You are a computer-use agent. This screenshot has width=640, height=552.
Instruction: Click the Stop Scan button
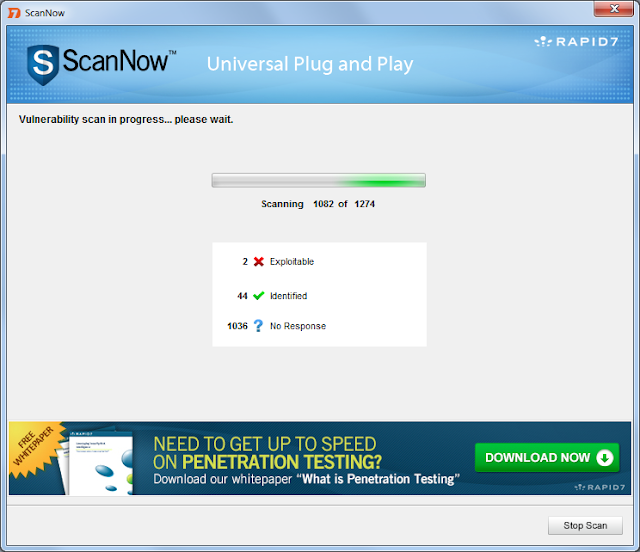(585, 525)
